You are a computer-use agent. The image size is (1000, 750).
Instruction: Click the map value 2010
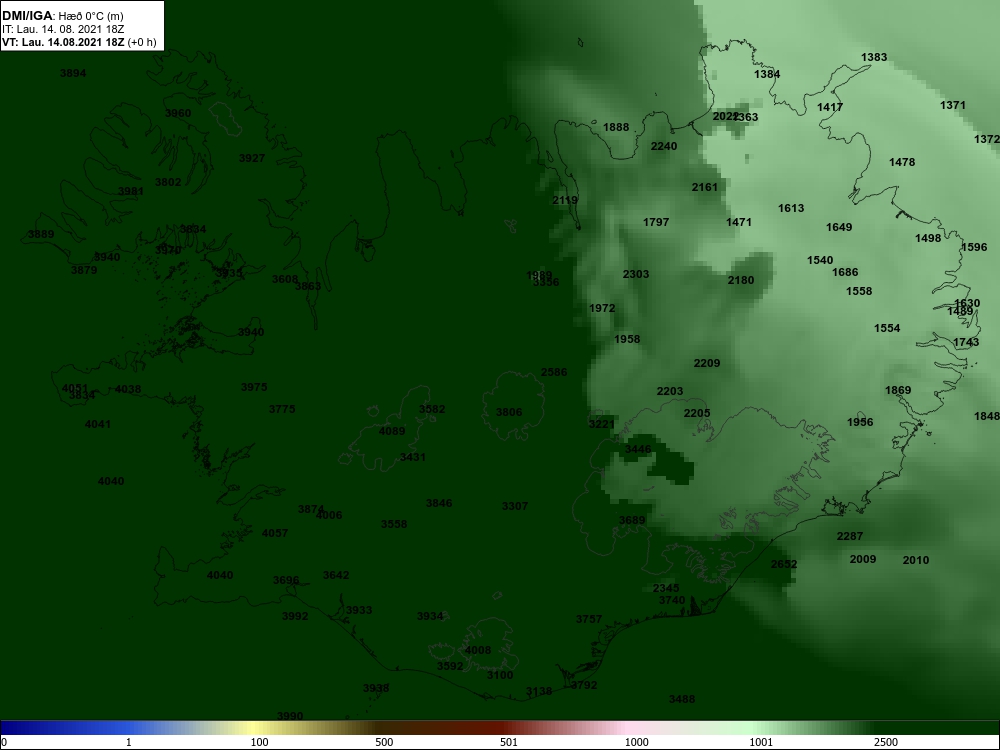point(916,561)
